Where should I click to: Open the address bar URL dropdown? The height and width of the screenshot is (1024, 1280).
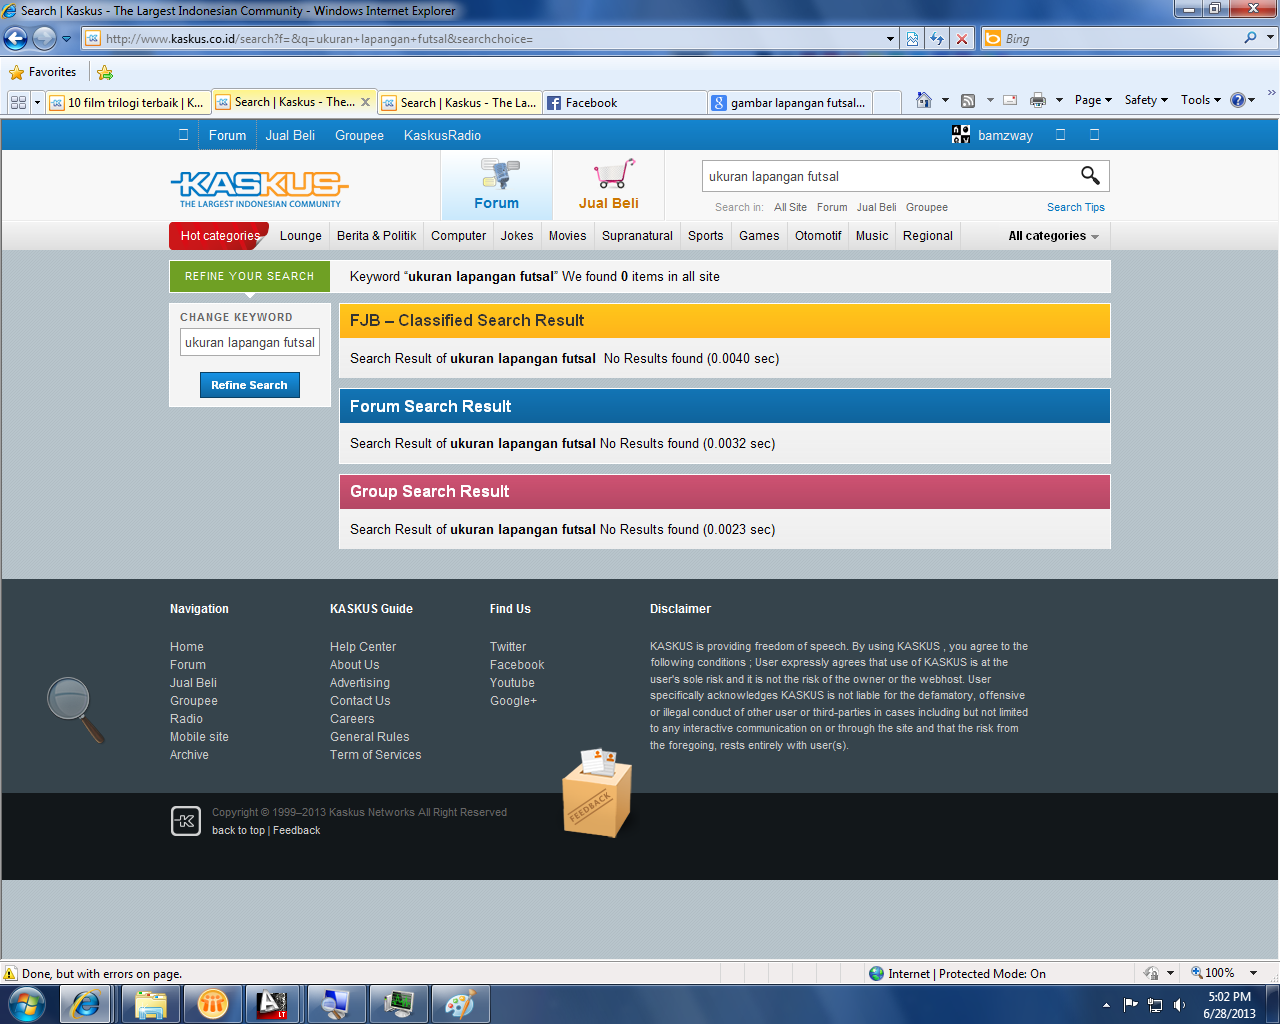coord(891,39)
